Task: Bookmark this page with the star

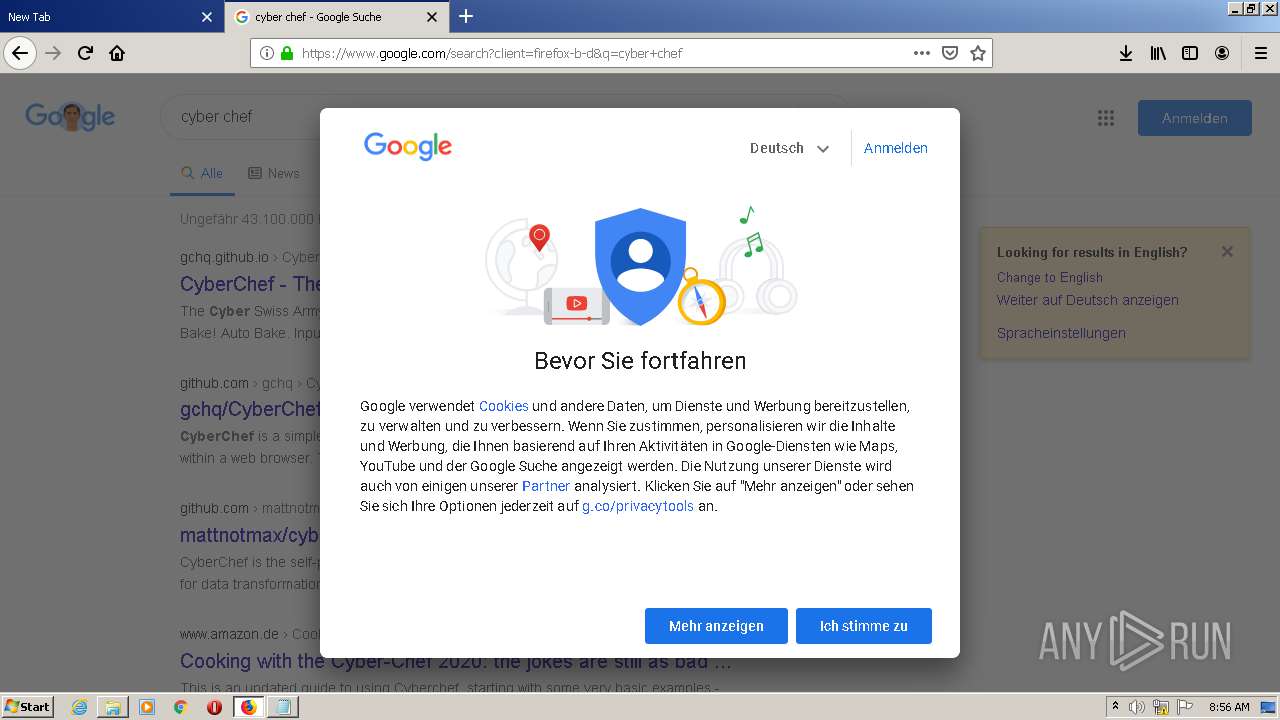Action: point(978,53)
